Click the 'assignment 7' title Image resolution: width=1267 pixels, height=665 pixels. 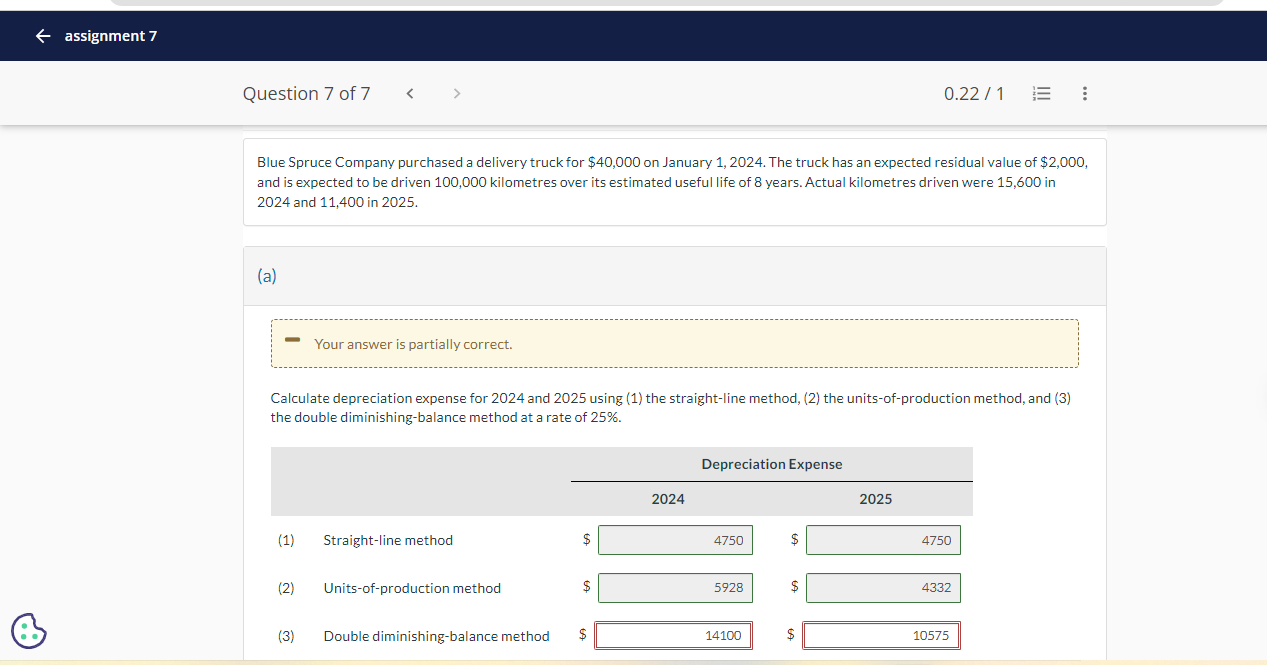click(x=111, y=36)
